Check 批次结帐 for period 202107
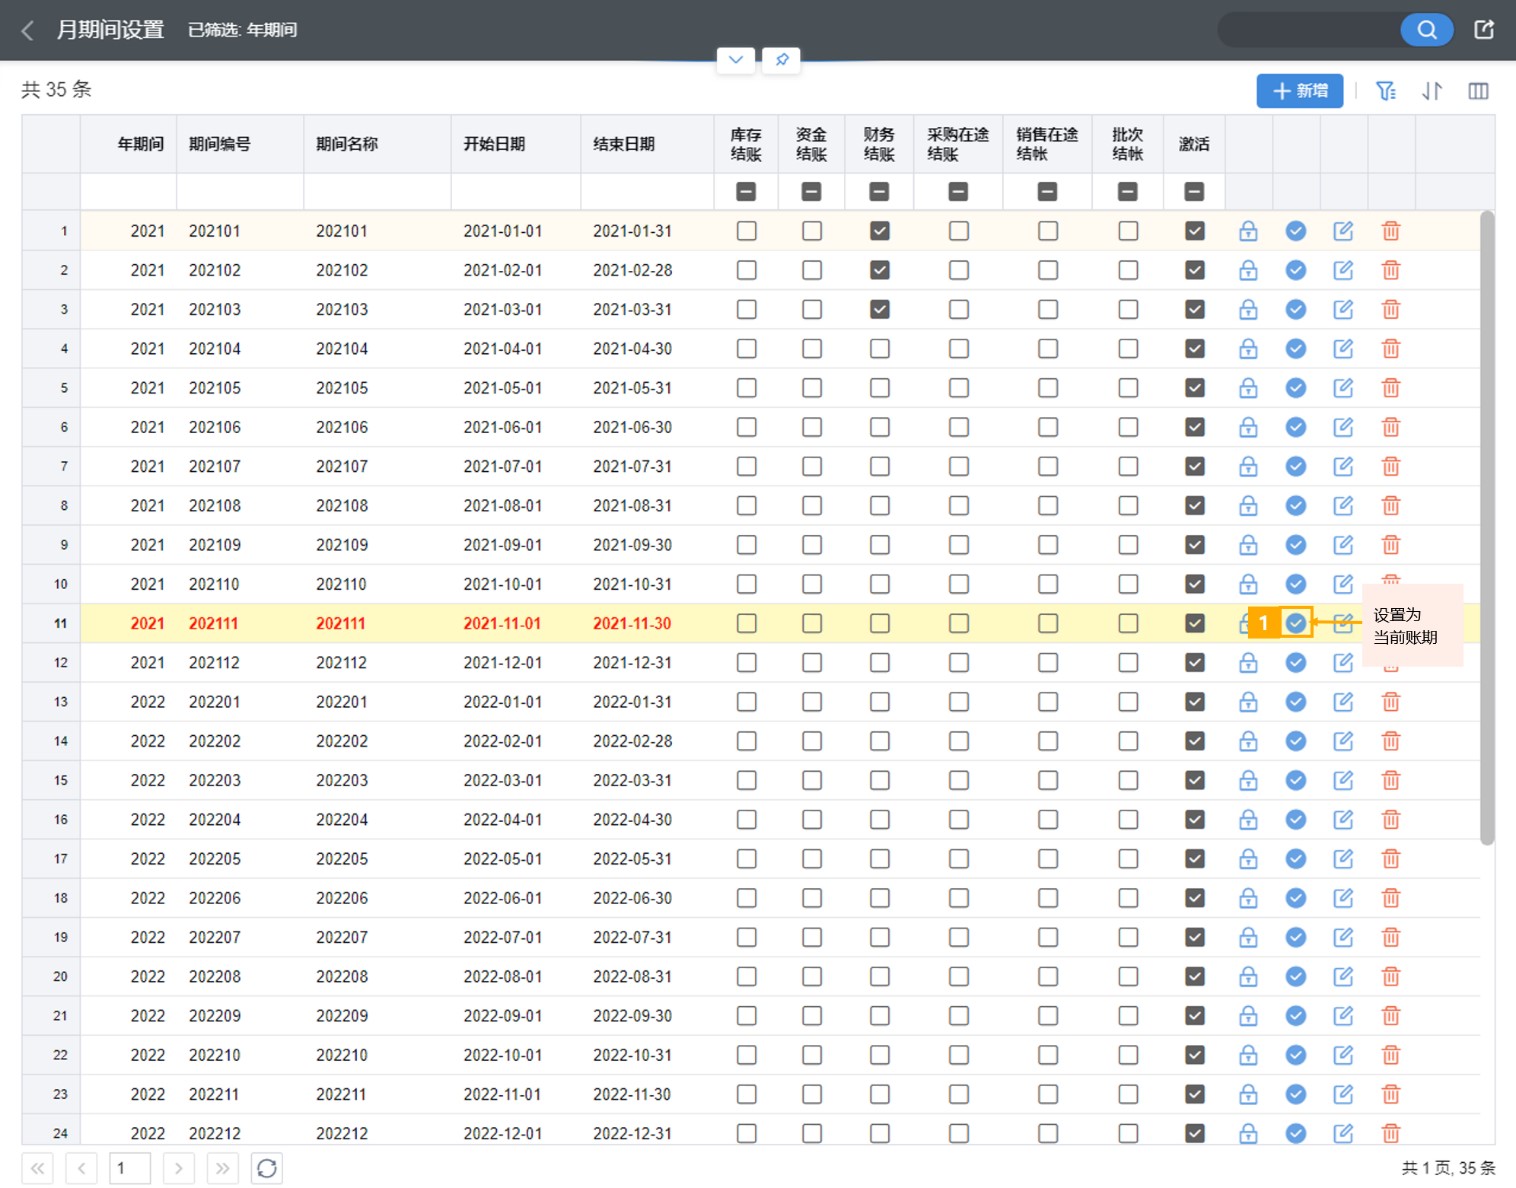 (1128, 466)
